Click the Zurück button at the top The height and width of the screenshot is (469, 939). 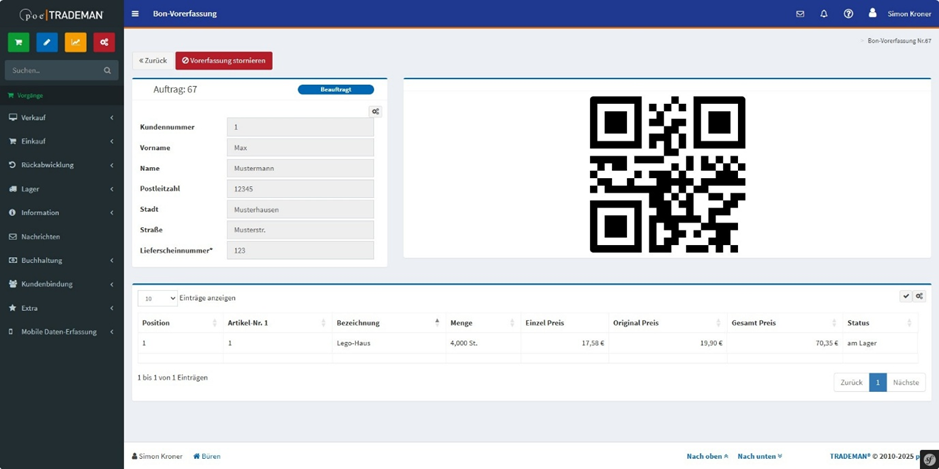153,60
